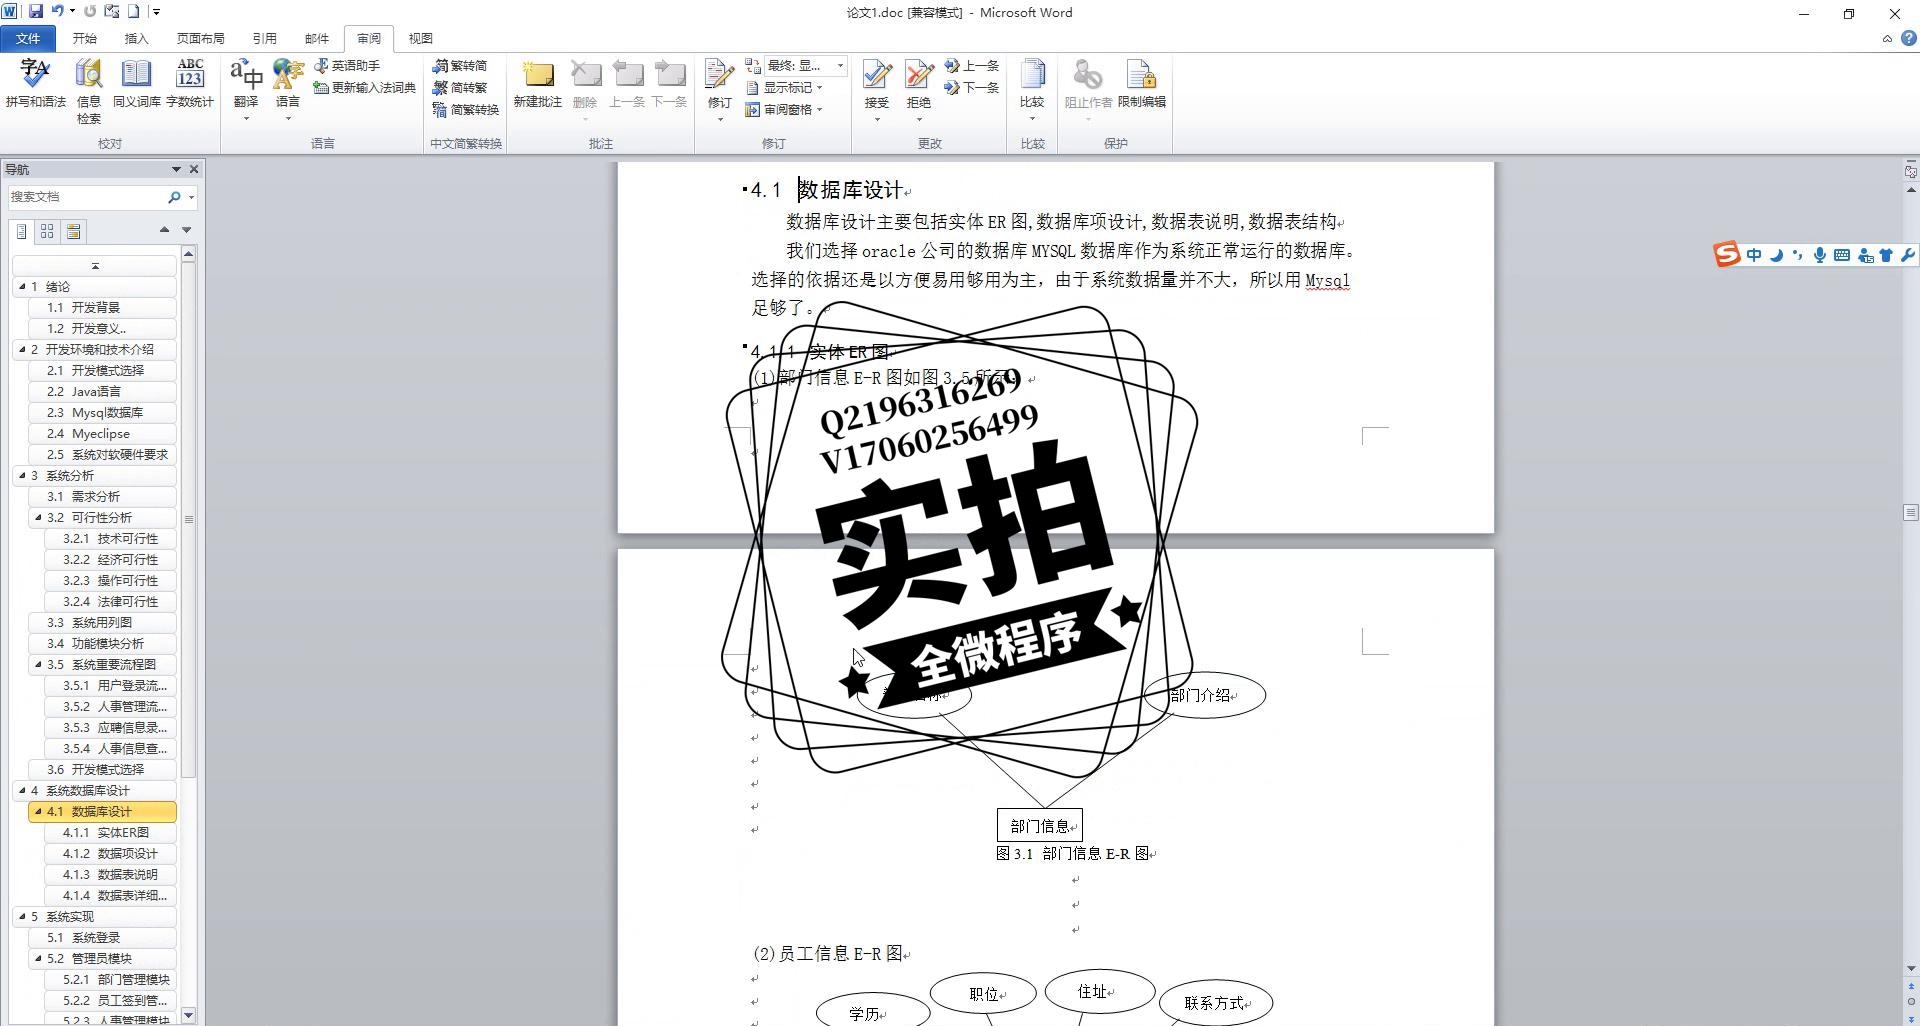
Task: Jump to heading '3.3 系统用列图'
Action: (x=103, y=622)
